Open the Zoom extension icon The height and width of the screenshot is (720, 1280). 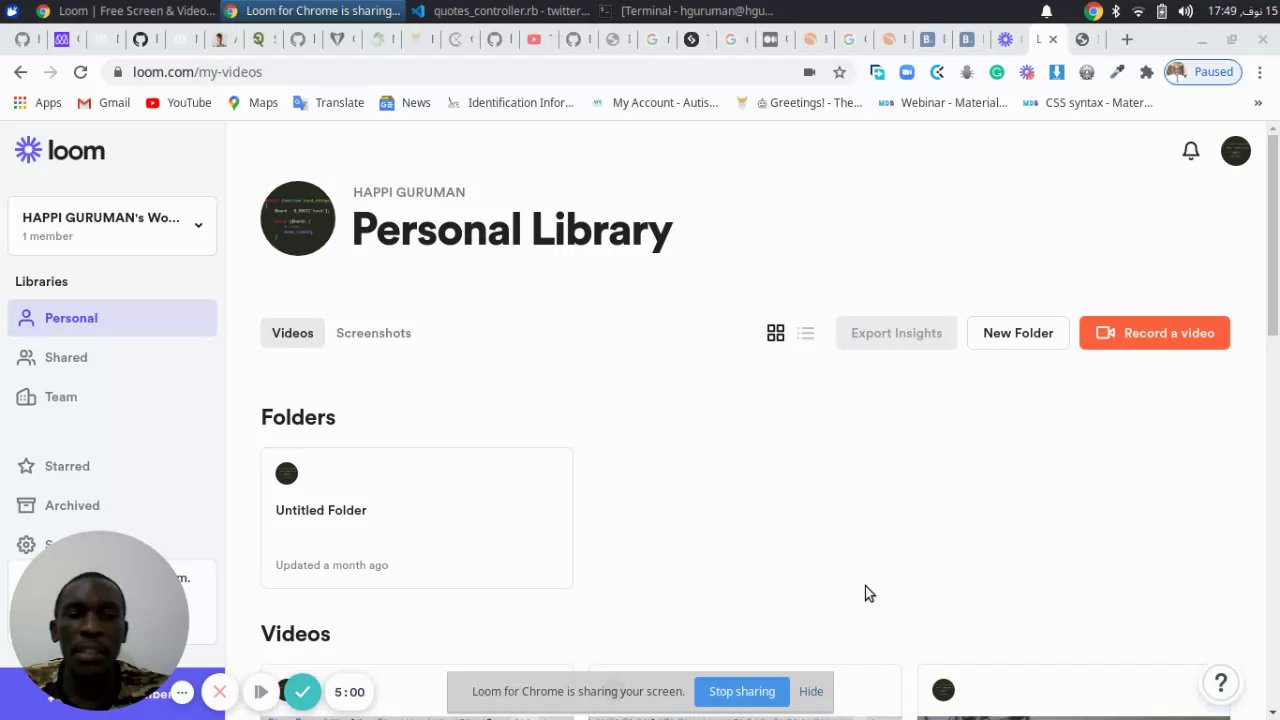point(906,72)
